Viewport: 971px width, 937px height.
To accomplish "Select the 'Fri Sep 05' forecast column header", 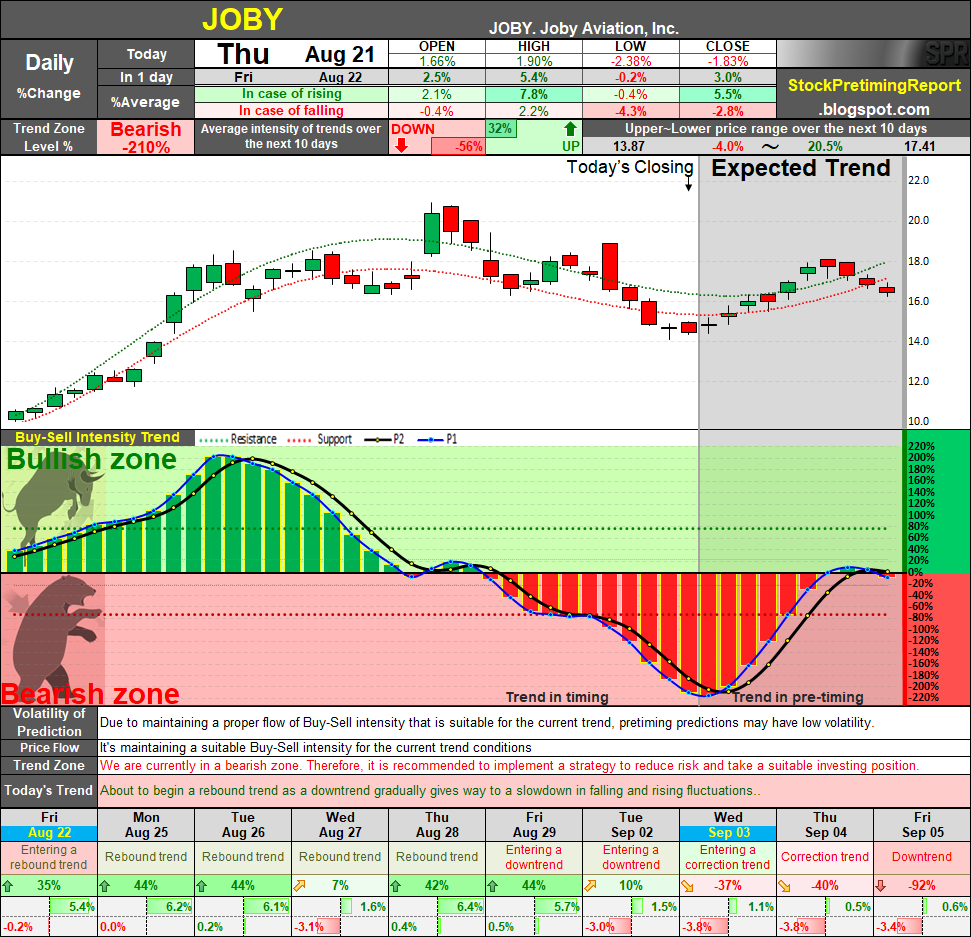I will [x=922, y=825].
